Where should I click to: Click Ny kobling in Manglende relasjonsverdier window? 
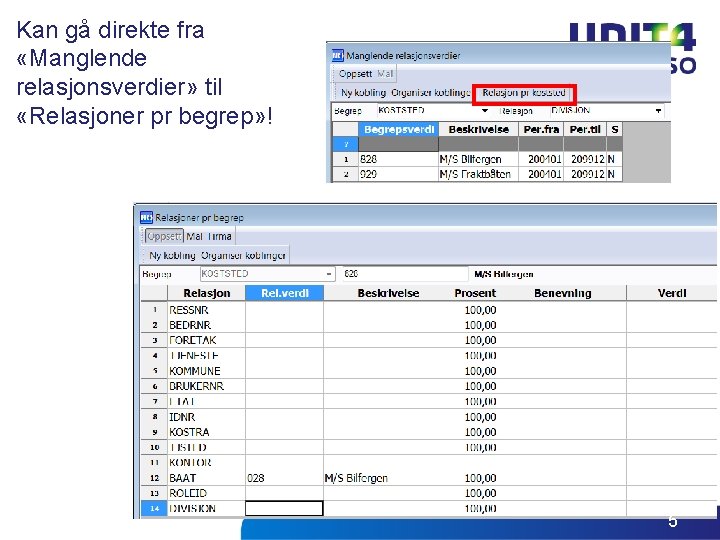tap(363, 92)
